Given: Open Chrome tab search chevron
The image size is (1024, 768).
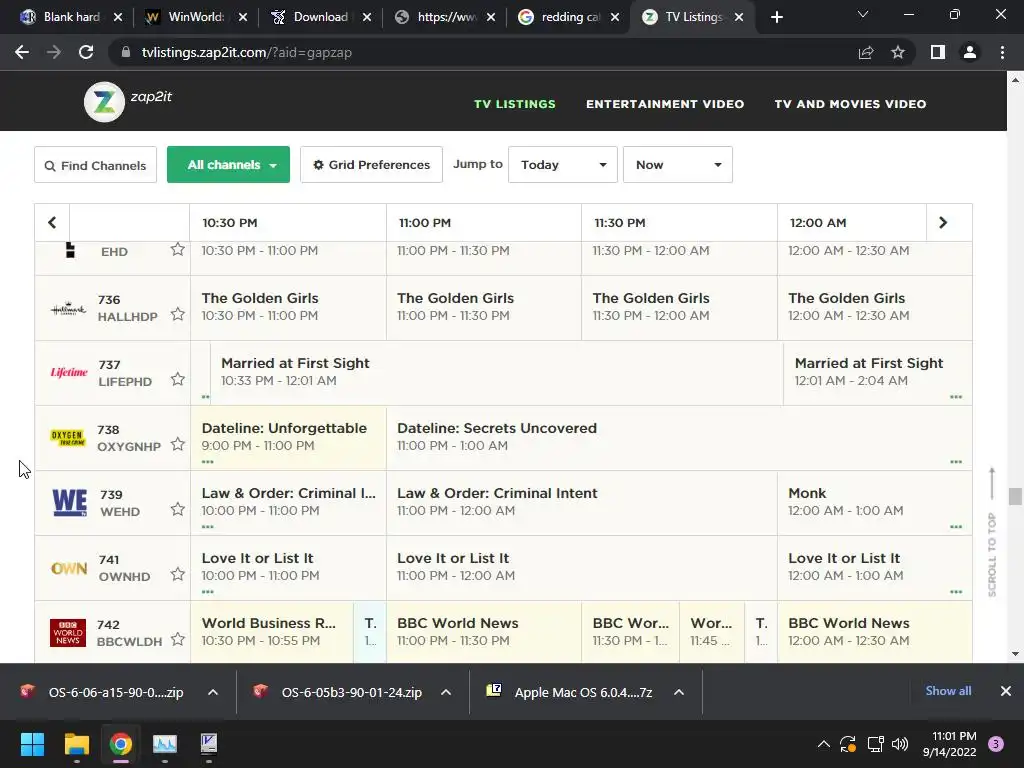Looking at the screenshot, I should 863,14.
